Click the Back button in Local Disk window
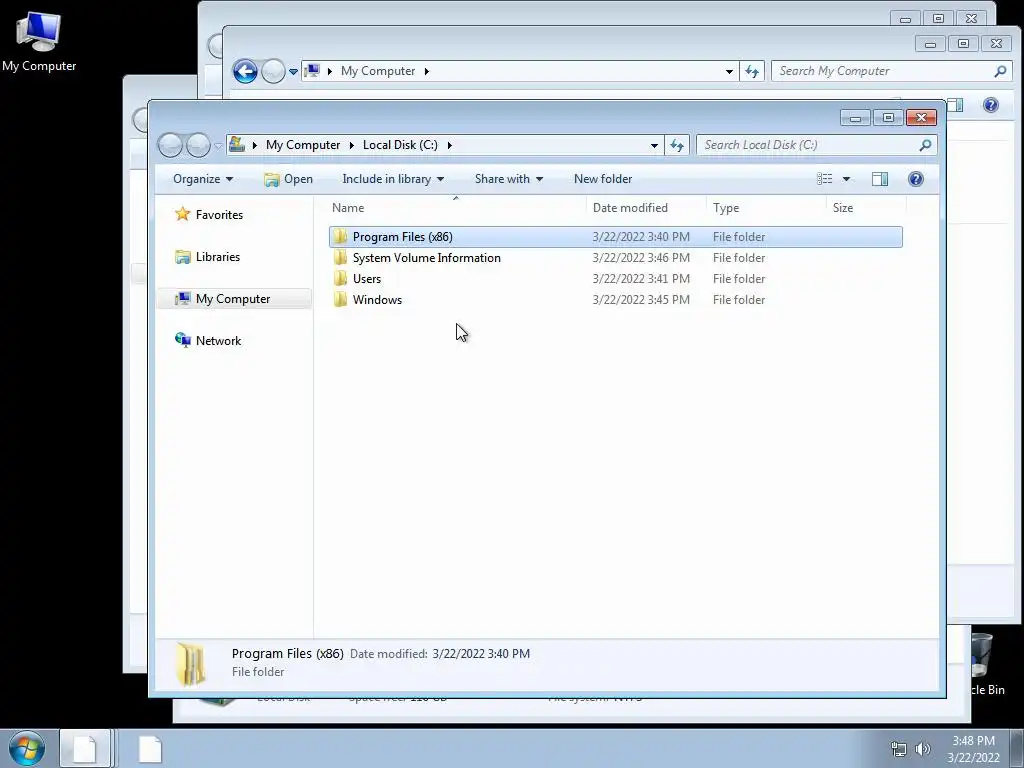The width and height of the screenshot is (1024, 768). 170,145
